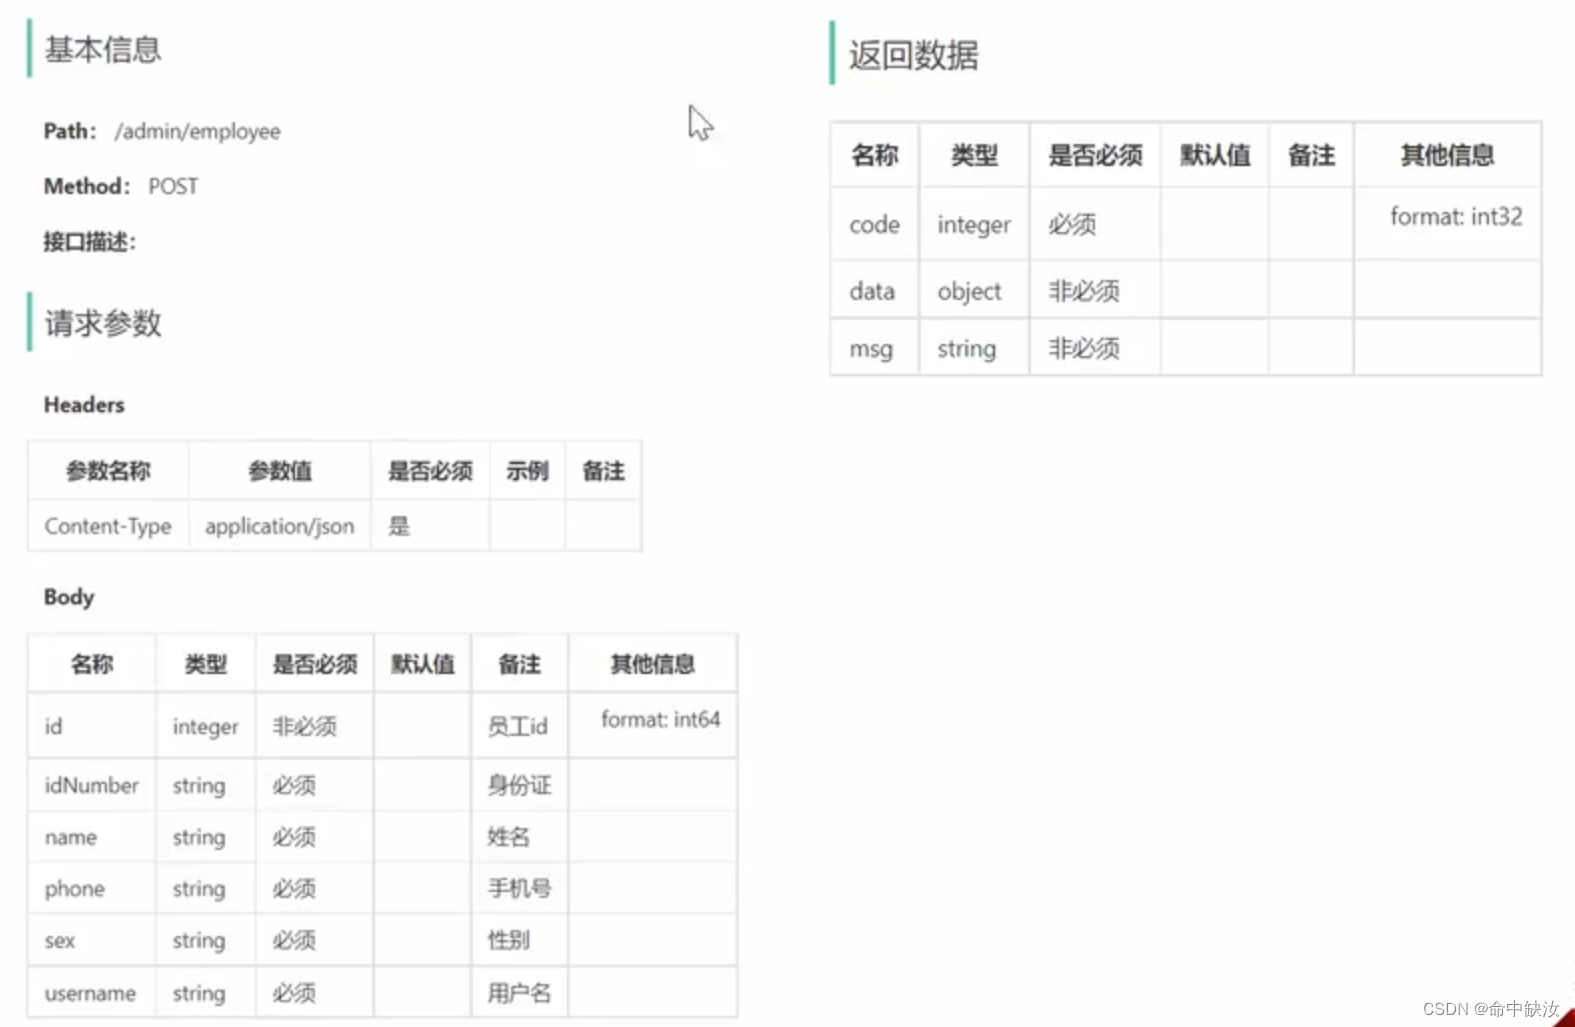Click the path value /admin/employee

pos(197,131)
